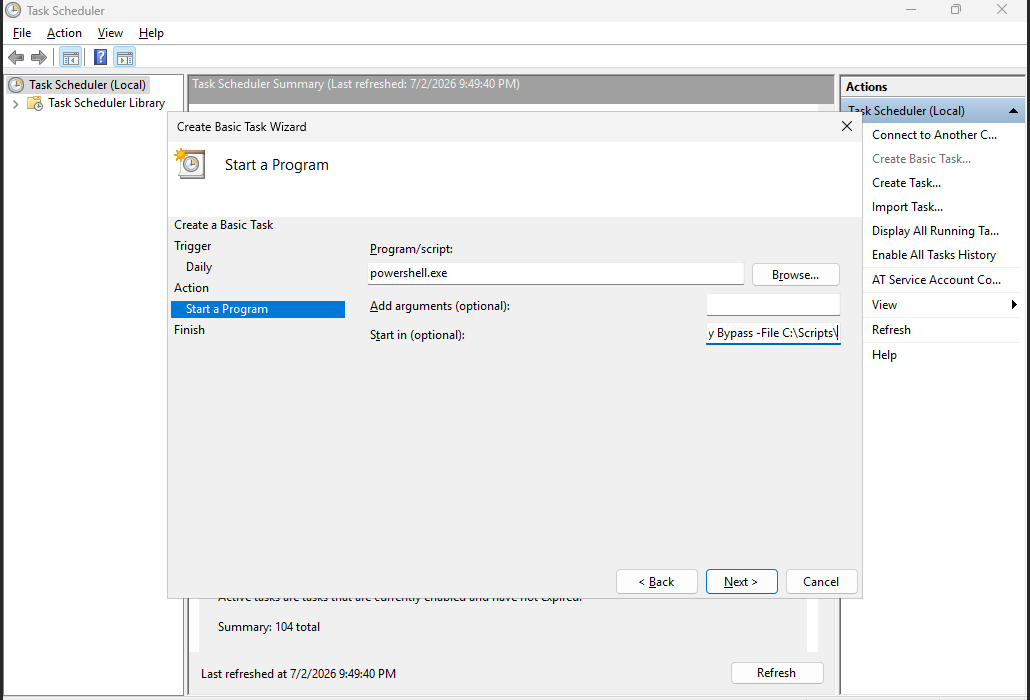The height and width of the screenshot is (700, 1030).
Task: Click Create Basic Task... in Actions pane
Action: coord(921,159)
